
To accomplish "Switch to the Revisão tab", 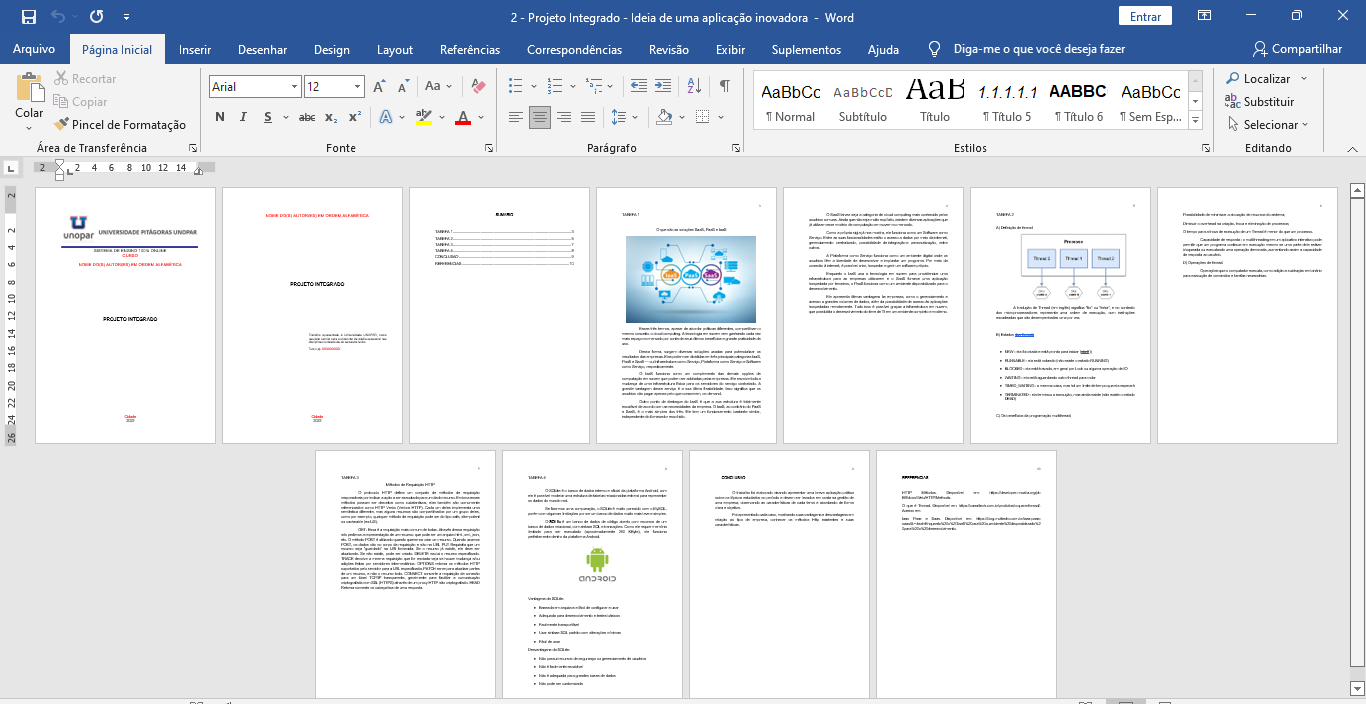I will point(669,49).
